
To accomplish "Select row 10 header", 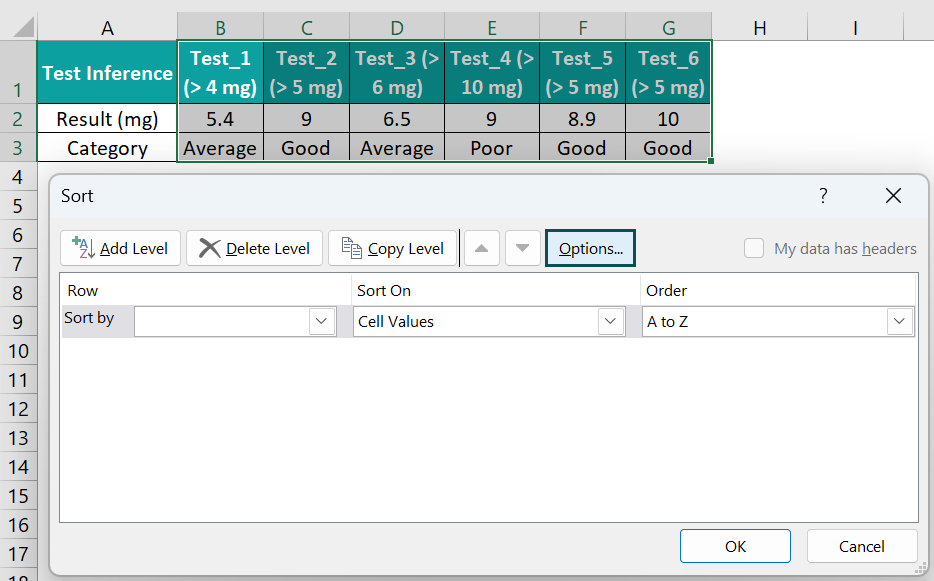I will pos(18,351).
